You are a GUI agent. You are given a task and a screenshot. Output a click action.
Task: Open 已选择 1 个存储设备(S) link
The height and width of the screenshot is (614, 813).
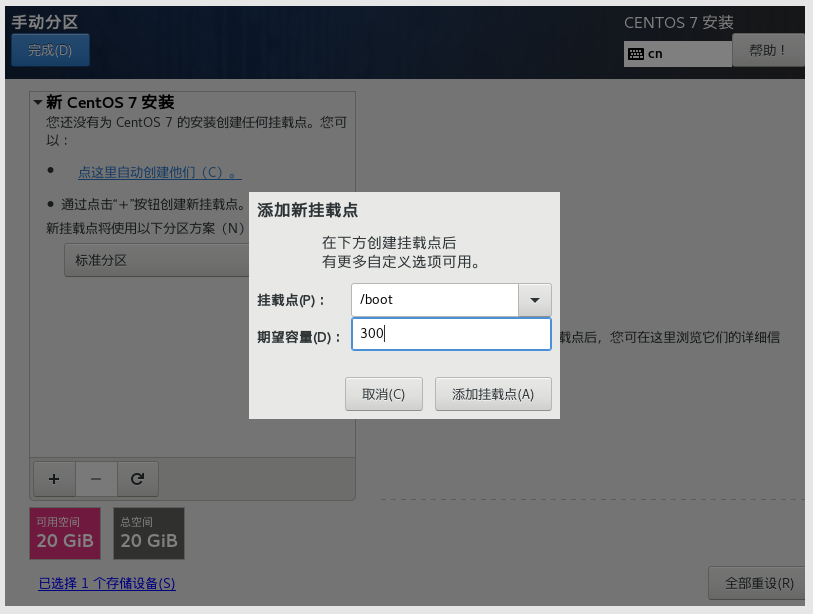[107, 583]
